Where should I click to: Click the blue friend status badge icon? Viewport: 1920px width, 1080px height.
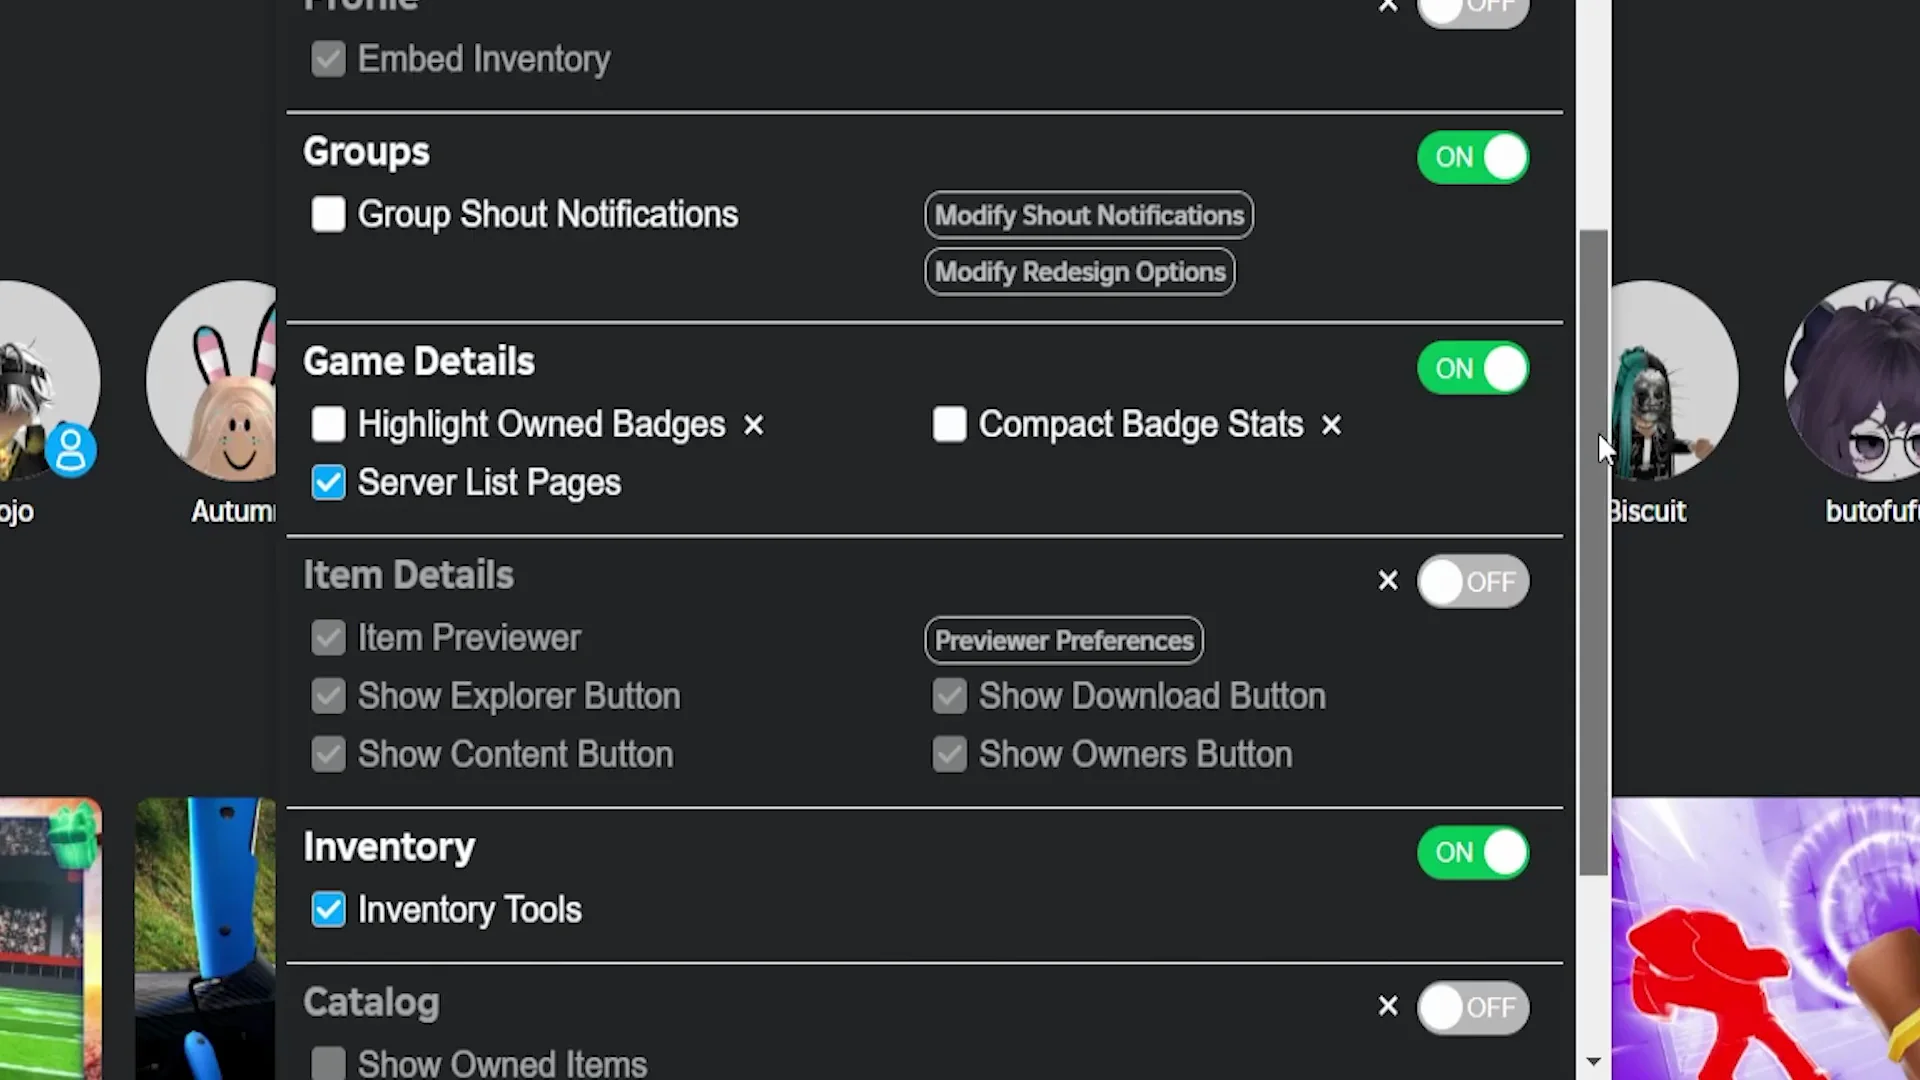tap(71, 450)
